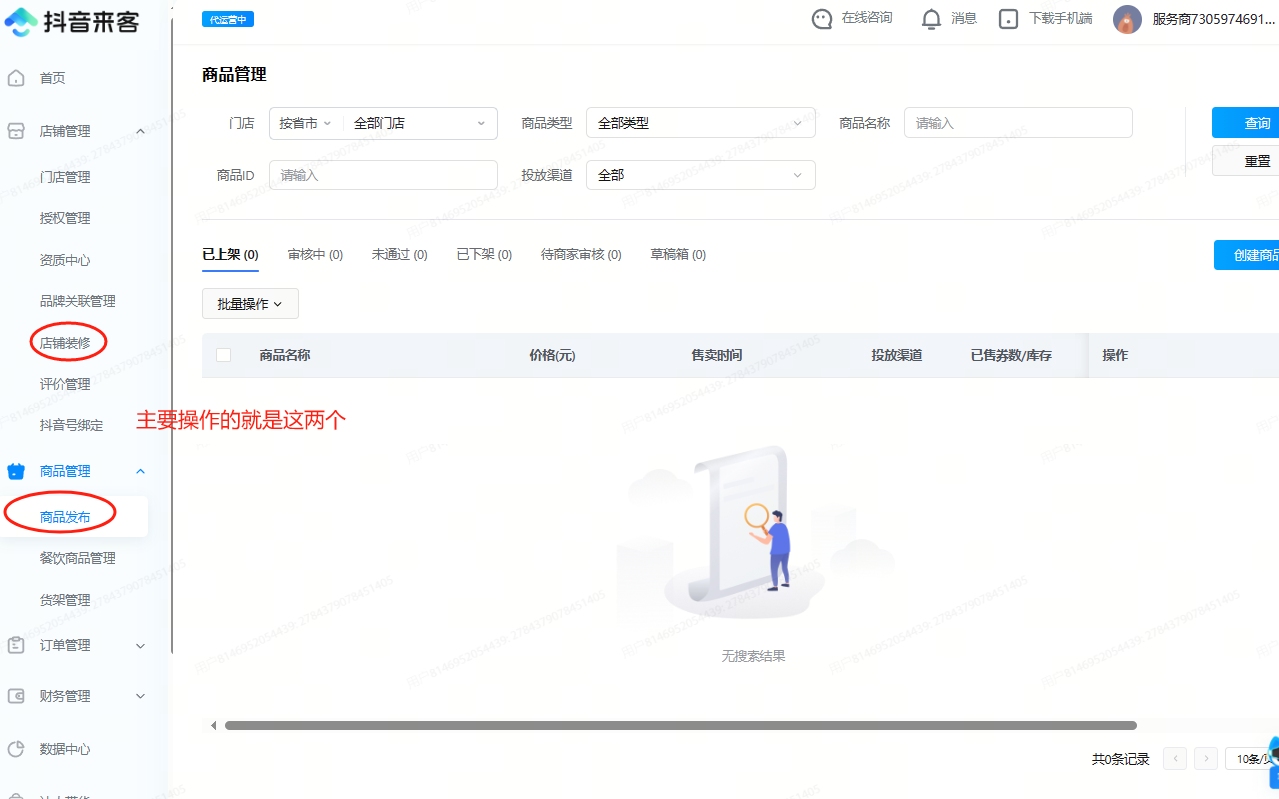Toggle the select-all checkbox in table header
1279x799 pixels.
click(x=223, y=355)
